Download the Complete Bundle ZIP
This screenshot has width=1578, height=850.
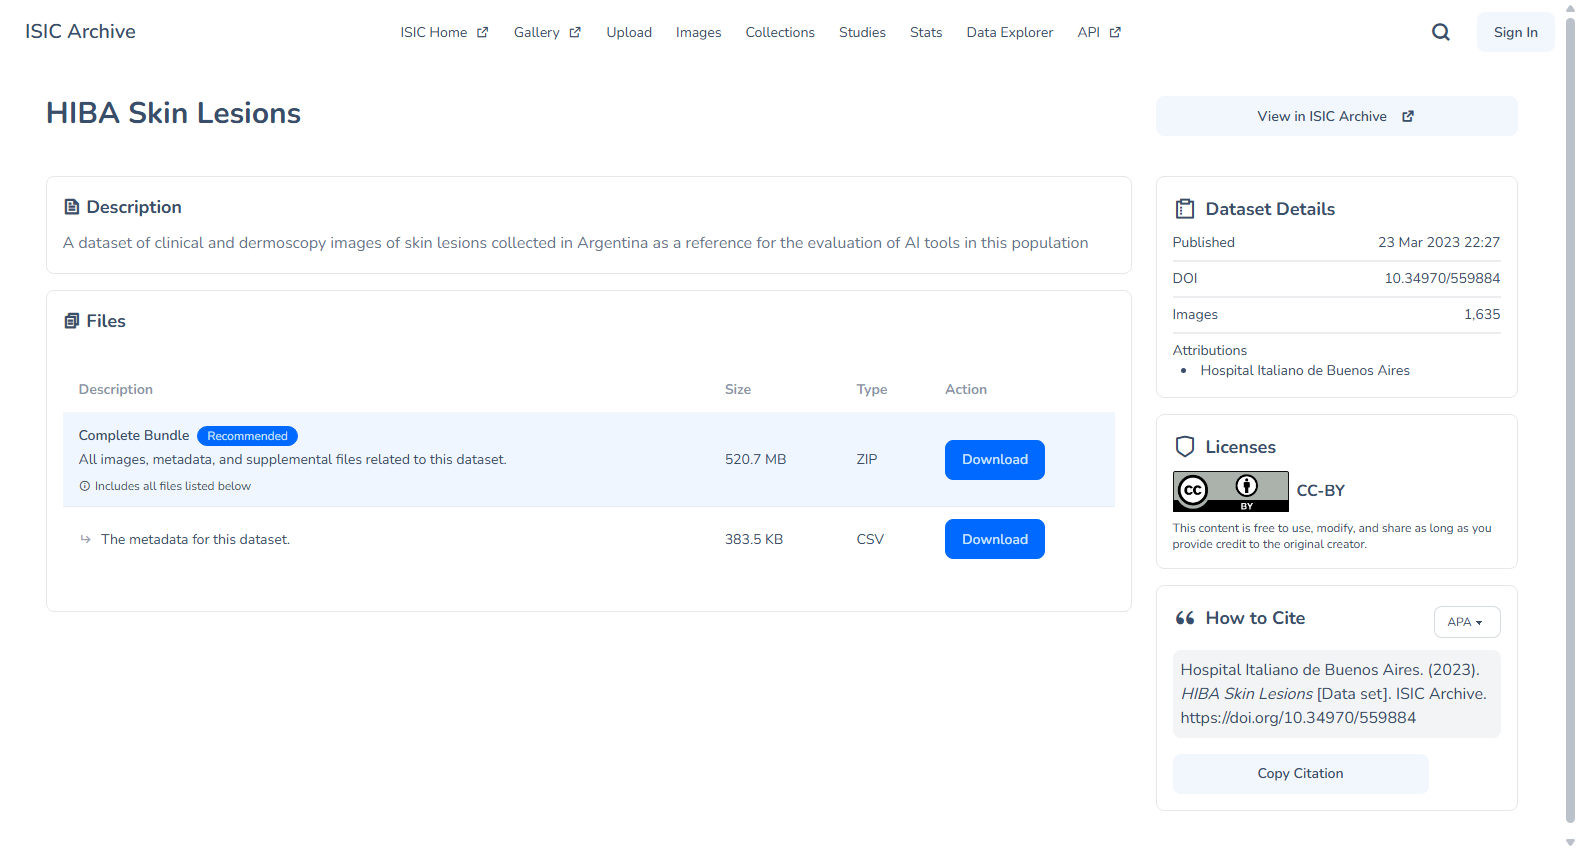995,460
